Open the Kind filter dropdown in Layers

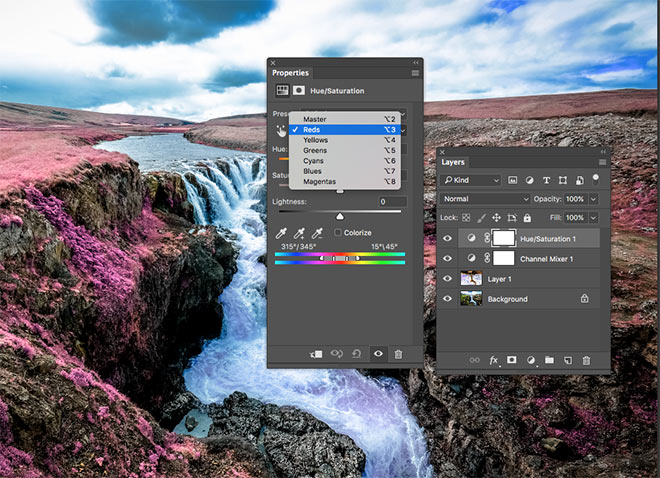point(471,180)
